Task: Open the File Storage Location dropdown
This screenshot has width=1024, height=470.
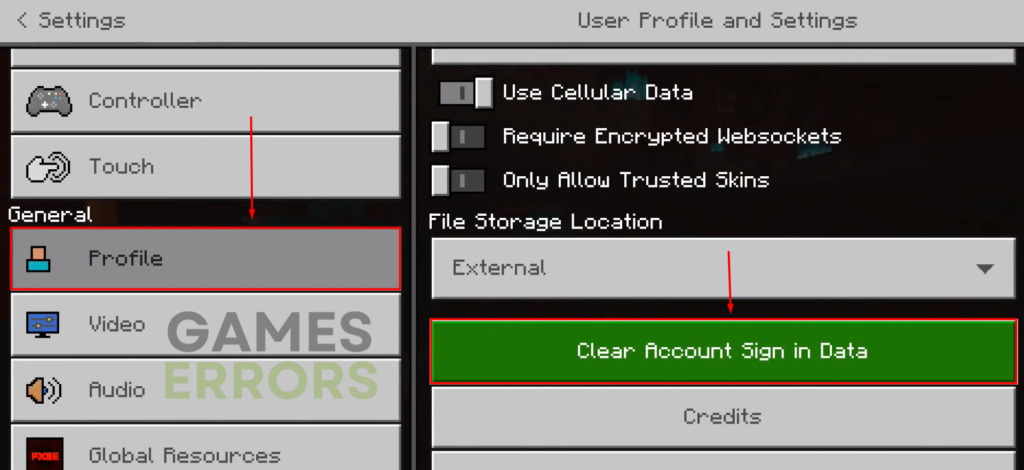Action: pyautogui.click(x=723, y=268)
